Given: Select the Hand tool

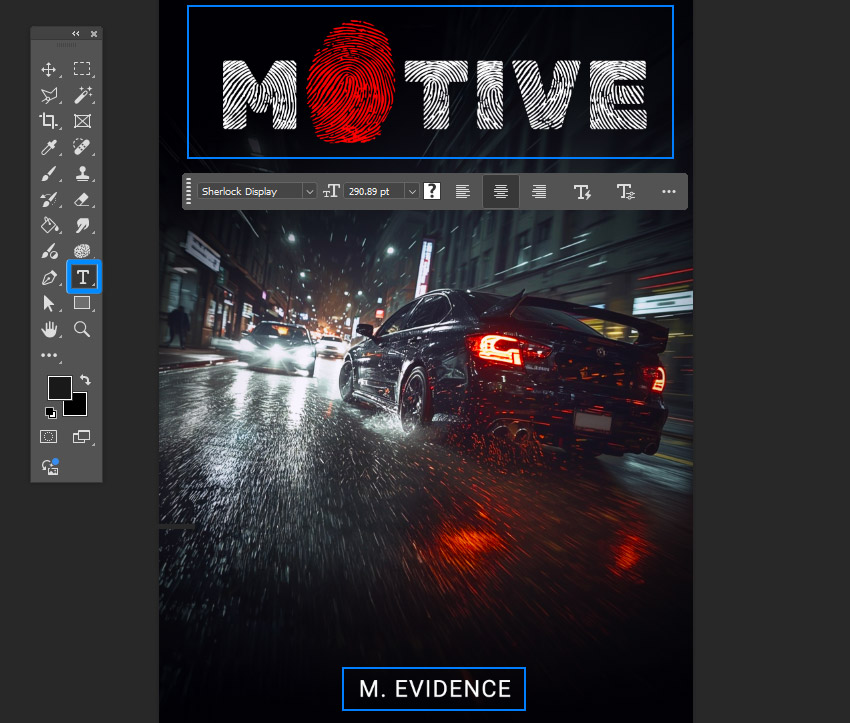Looking at the screenshot, I should point(49,329).
